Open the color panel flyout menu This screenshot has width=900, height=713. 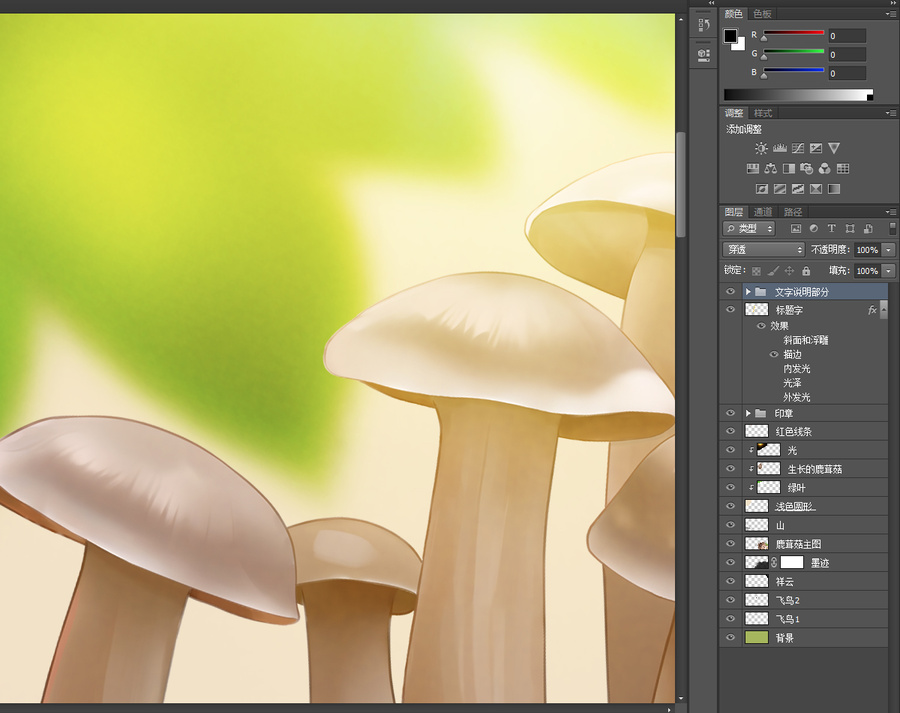pos(891,14)
